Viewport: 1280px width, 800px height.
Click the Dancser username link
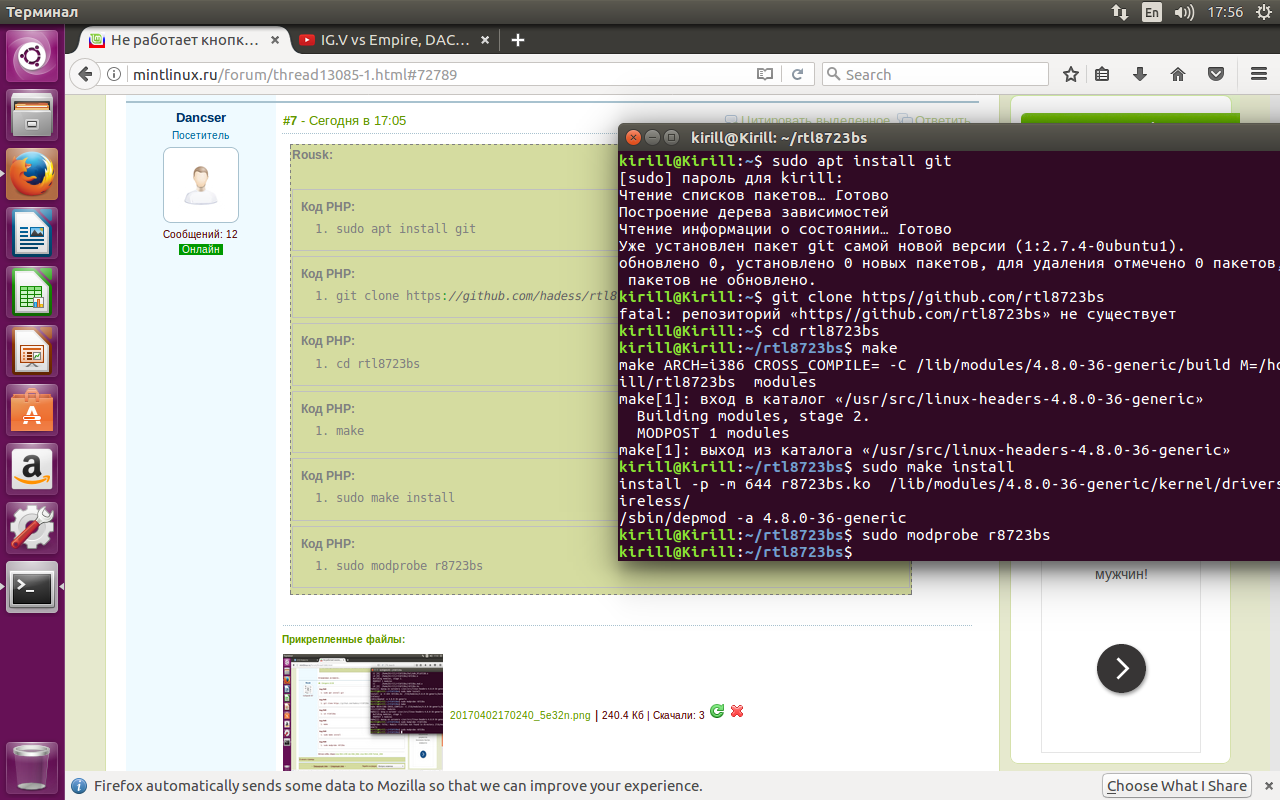tap(201, 118)
